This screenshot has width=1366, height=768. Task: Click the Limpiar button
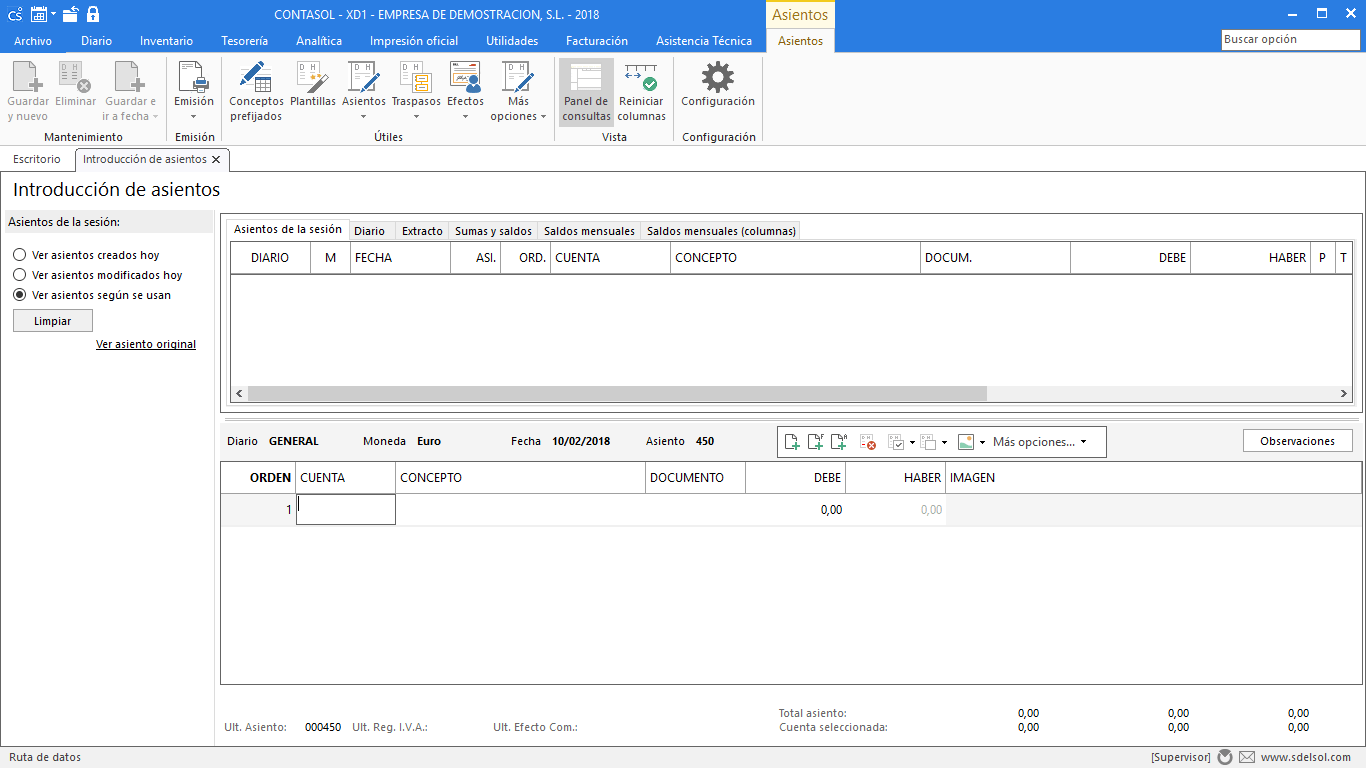point(53,321)
